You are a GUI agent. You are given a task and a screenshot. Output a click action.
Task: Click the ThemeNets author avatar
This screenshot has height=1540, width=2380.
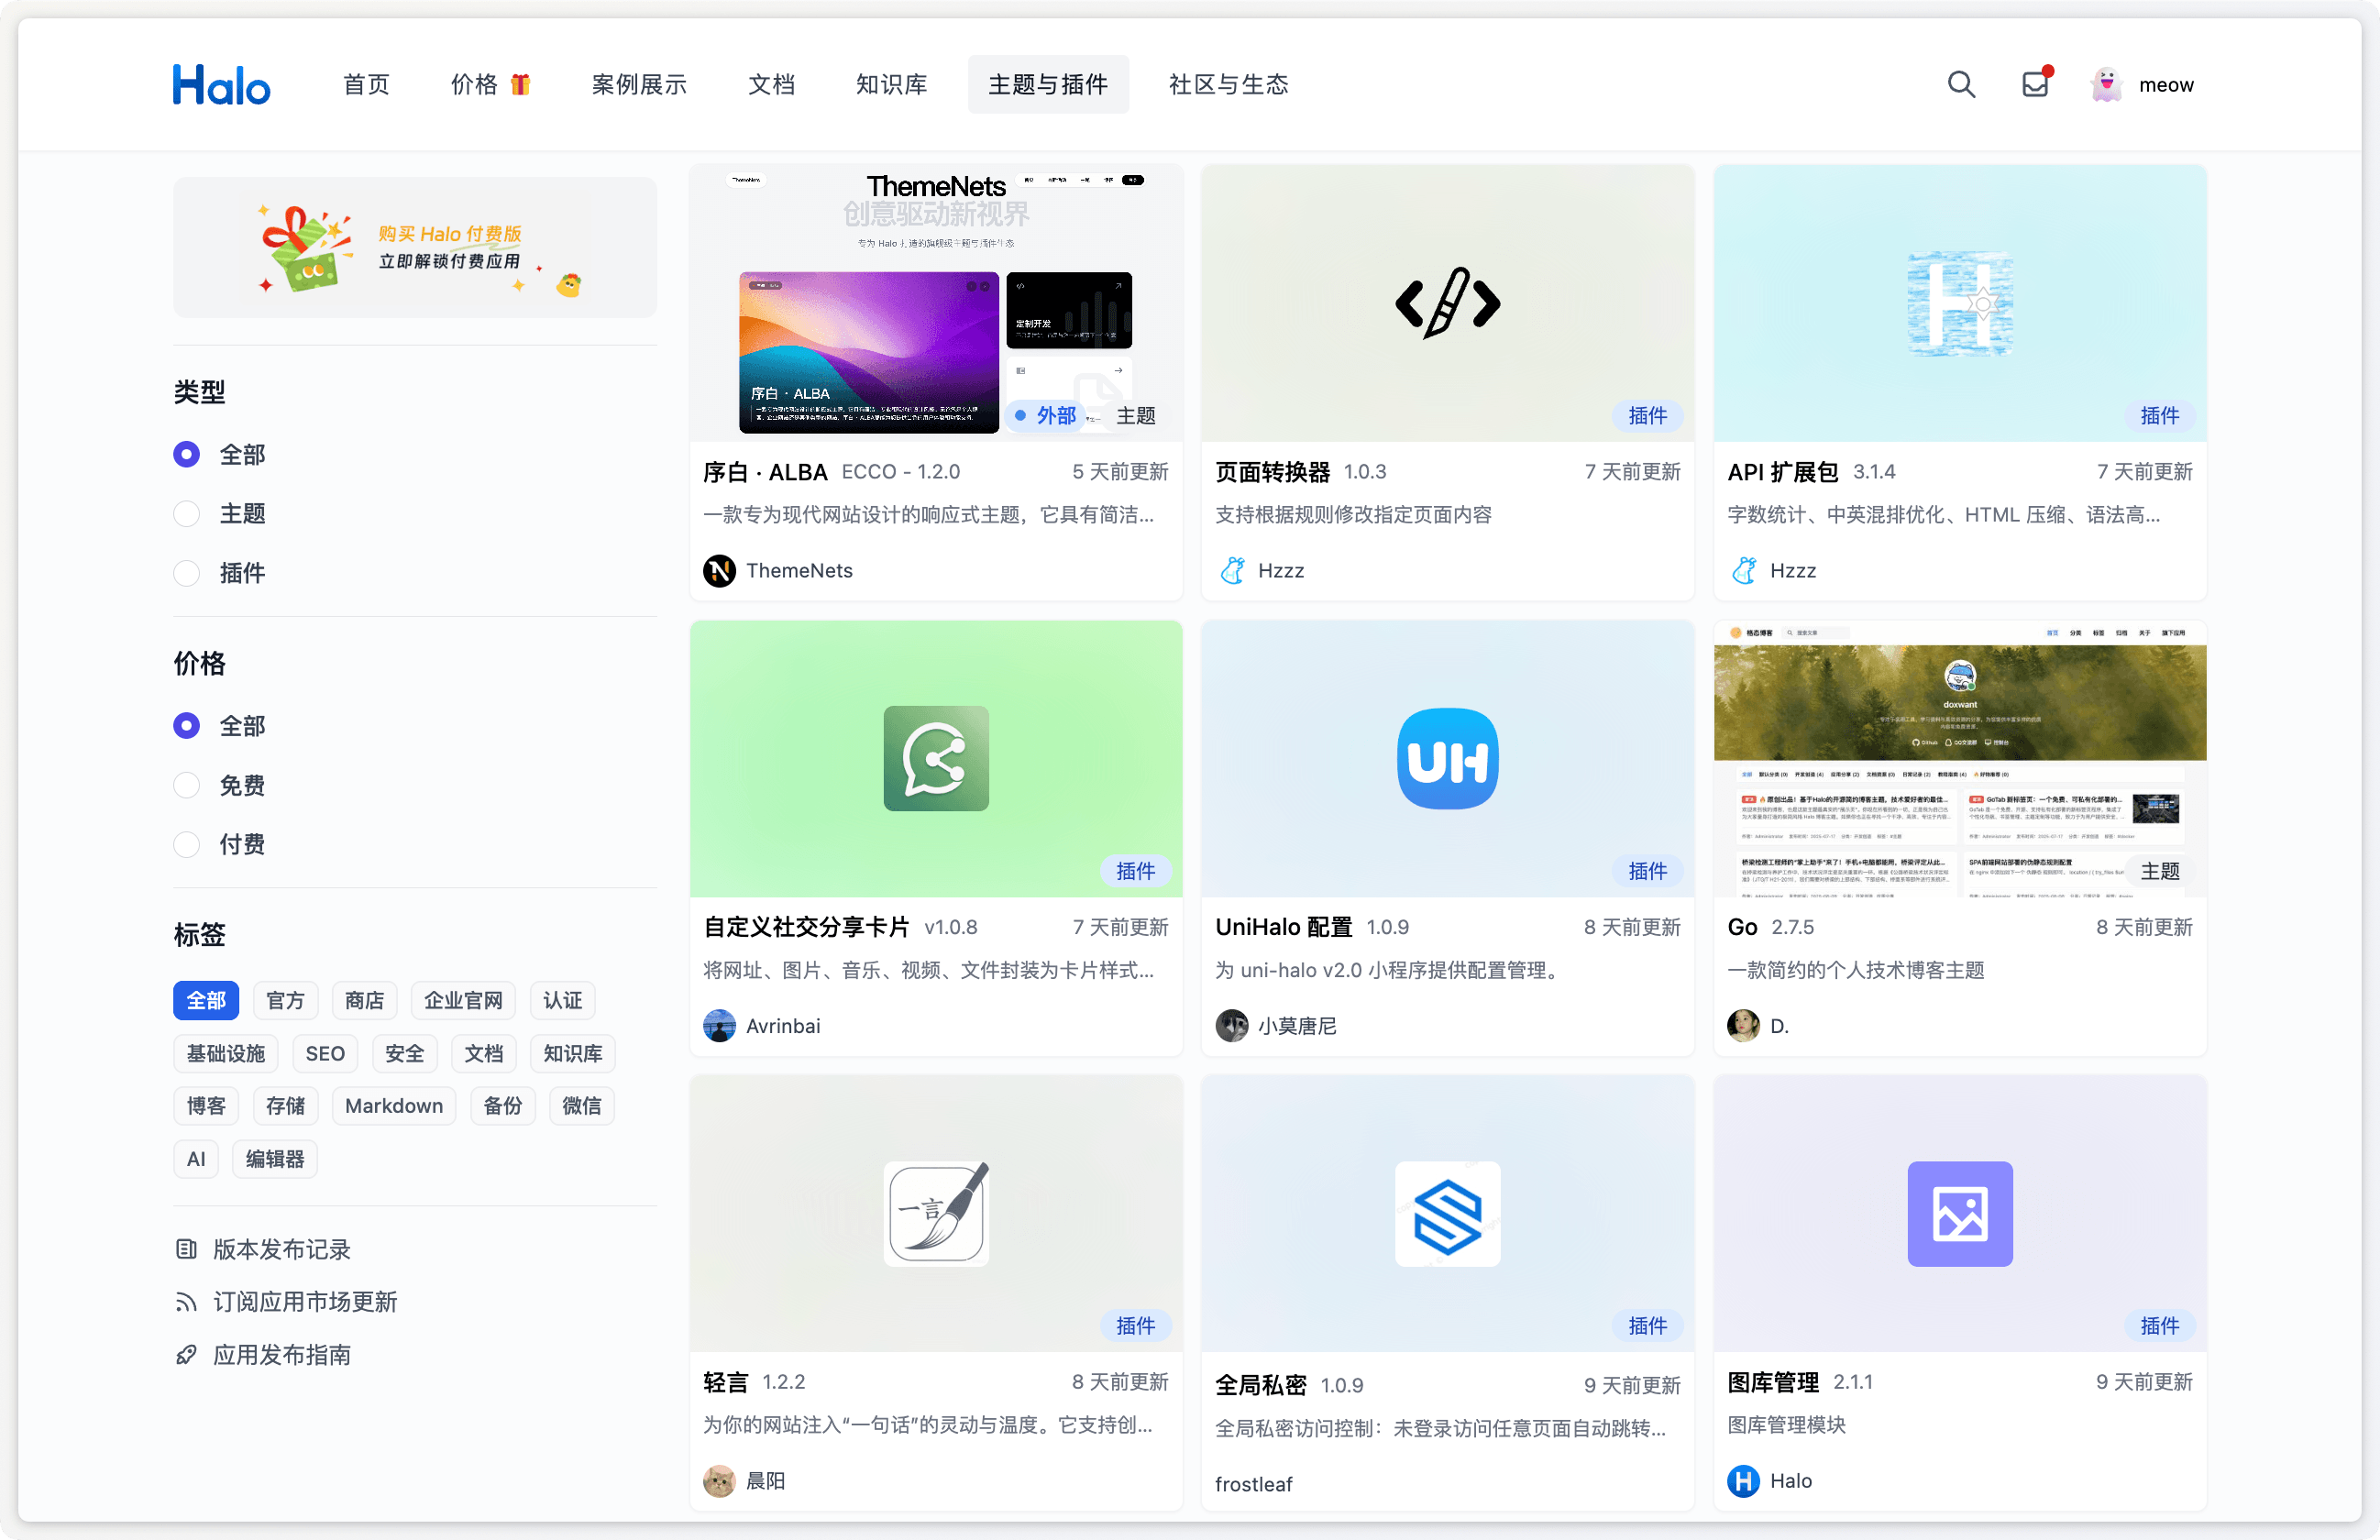click(719, 570)
